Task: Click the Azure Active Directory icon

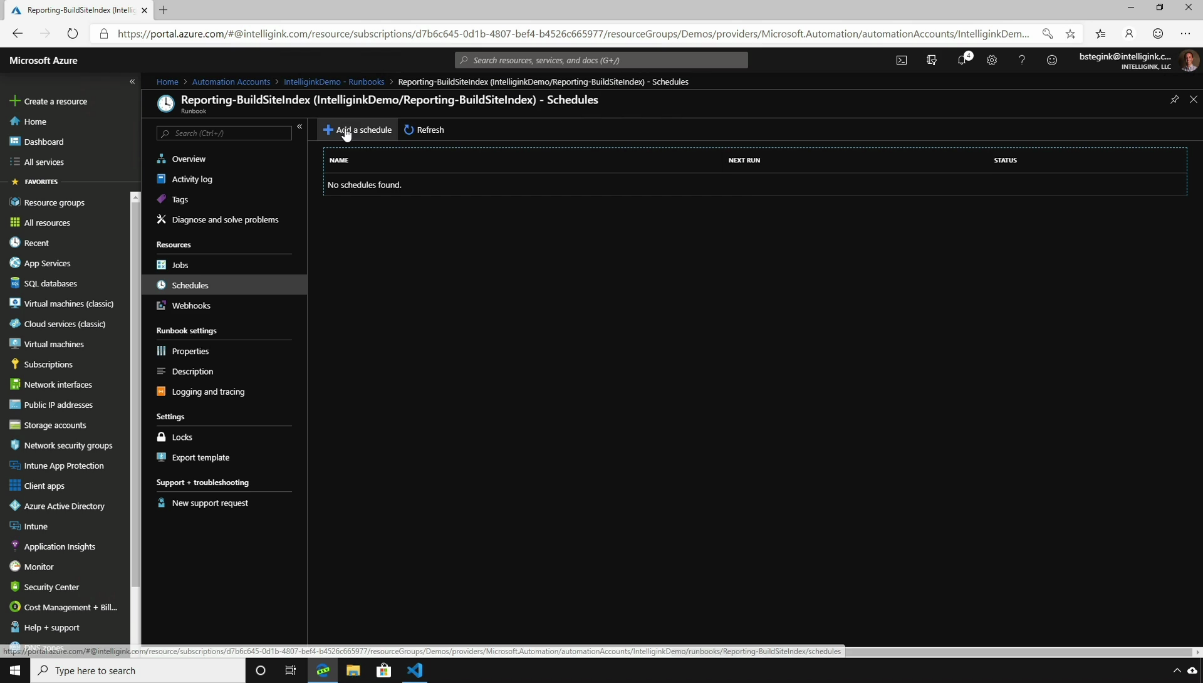Action: pyautogui.click(x=15, y=506)
